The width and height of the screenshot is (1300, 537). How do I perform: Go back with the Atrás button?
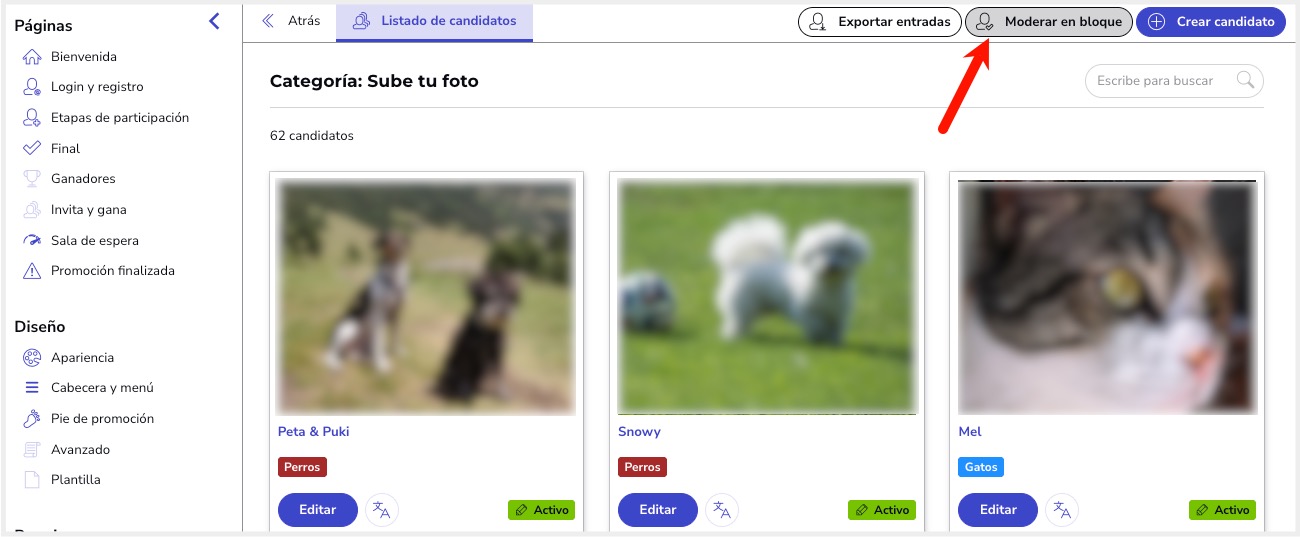pos(291,21)
